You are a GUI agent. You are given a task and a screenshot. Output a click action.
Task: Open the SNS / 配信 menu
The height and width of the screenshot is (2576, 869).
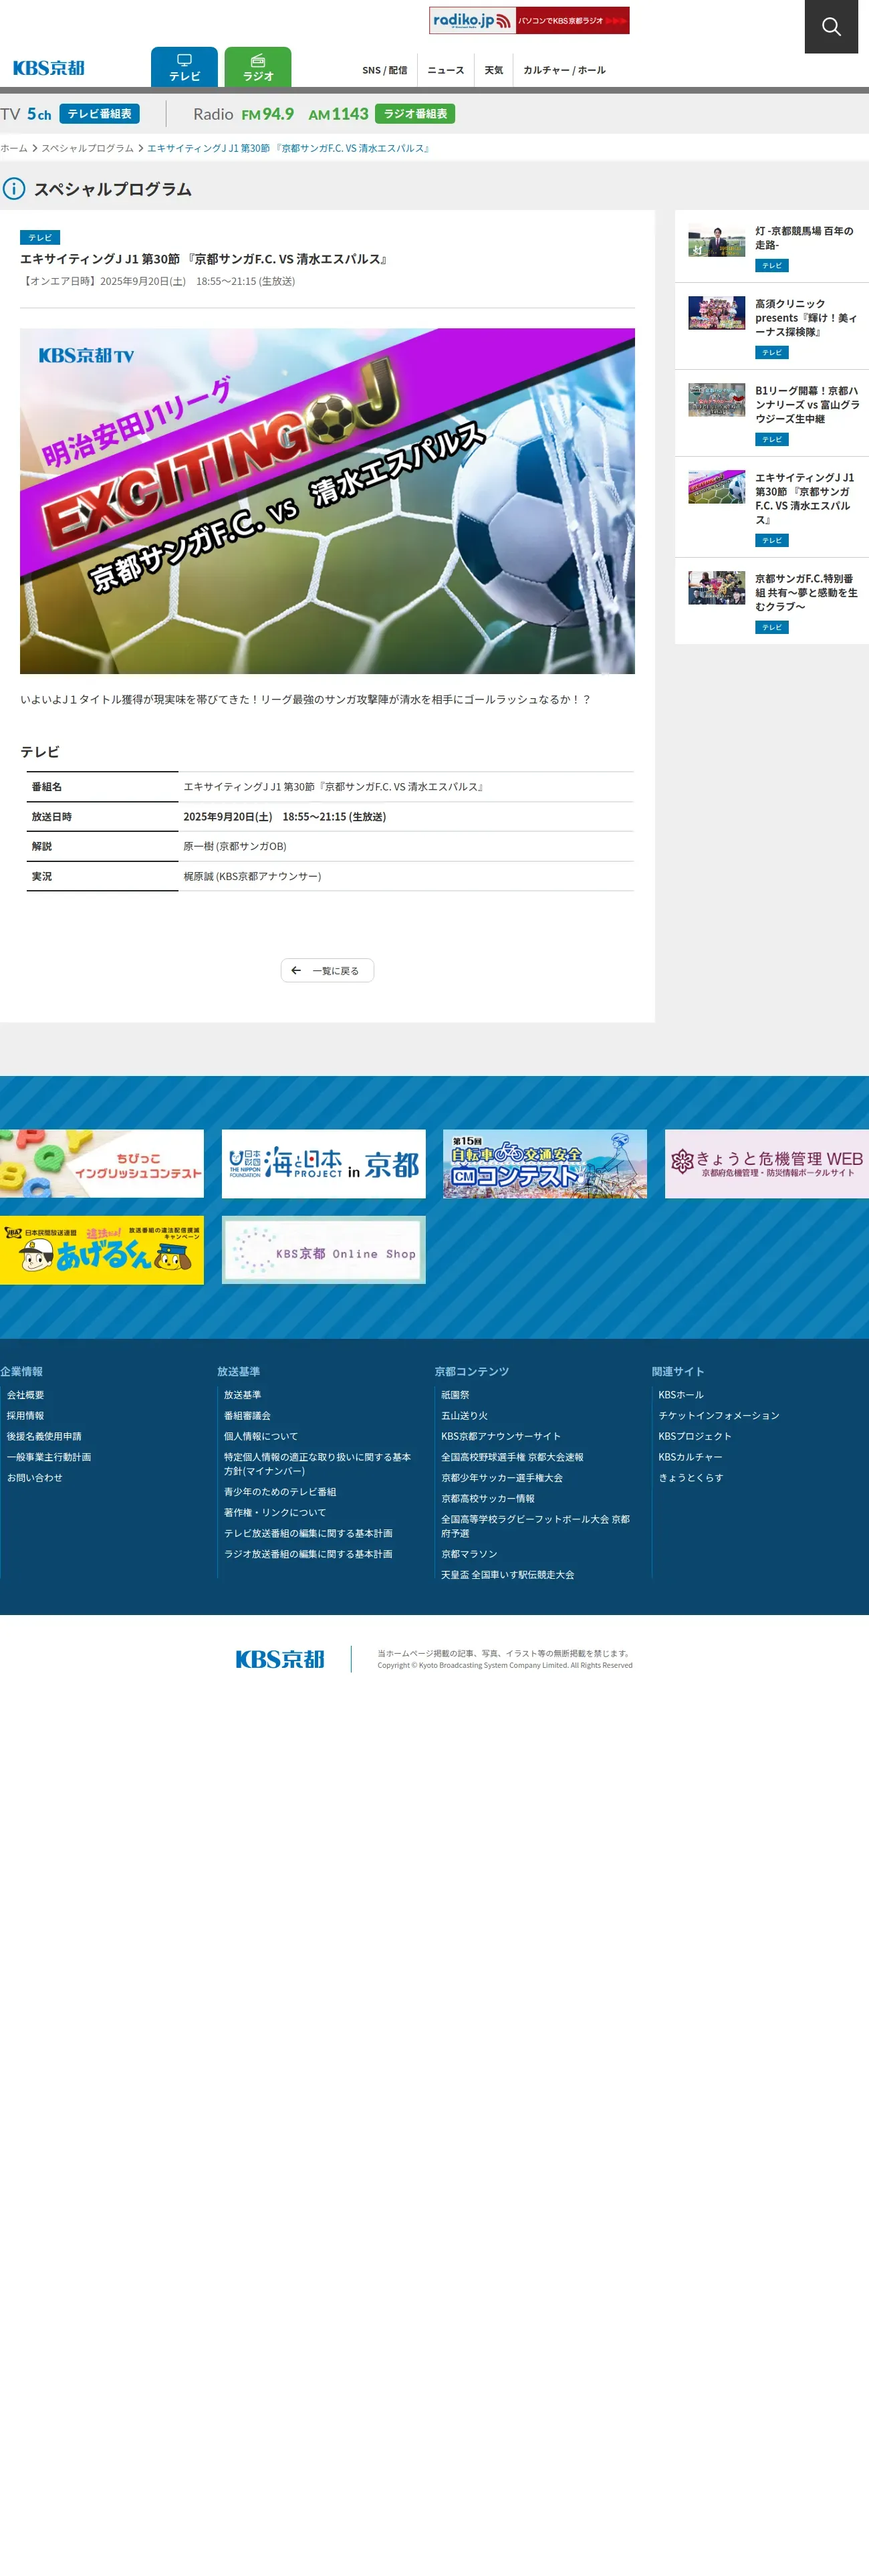(385, 70)
